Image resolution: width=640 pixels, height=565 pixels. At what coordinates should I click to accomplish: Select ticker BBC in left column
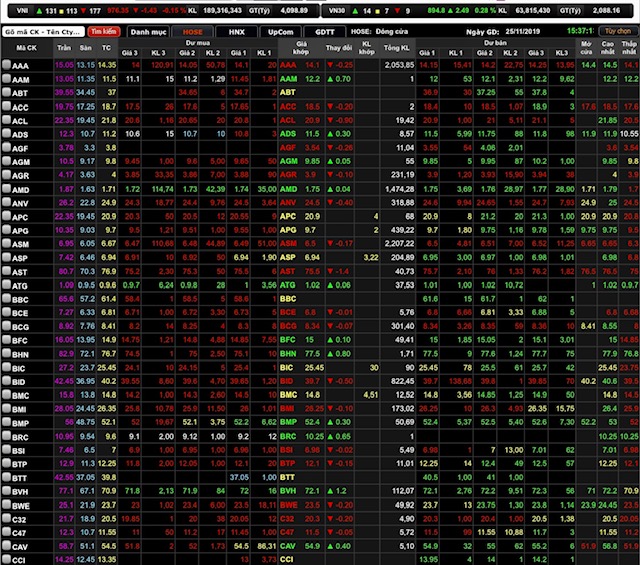(20, 300)
